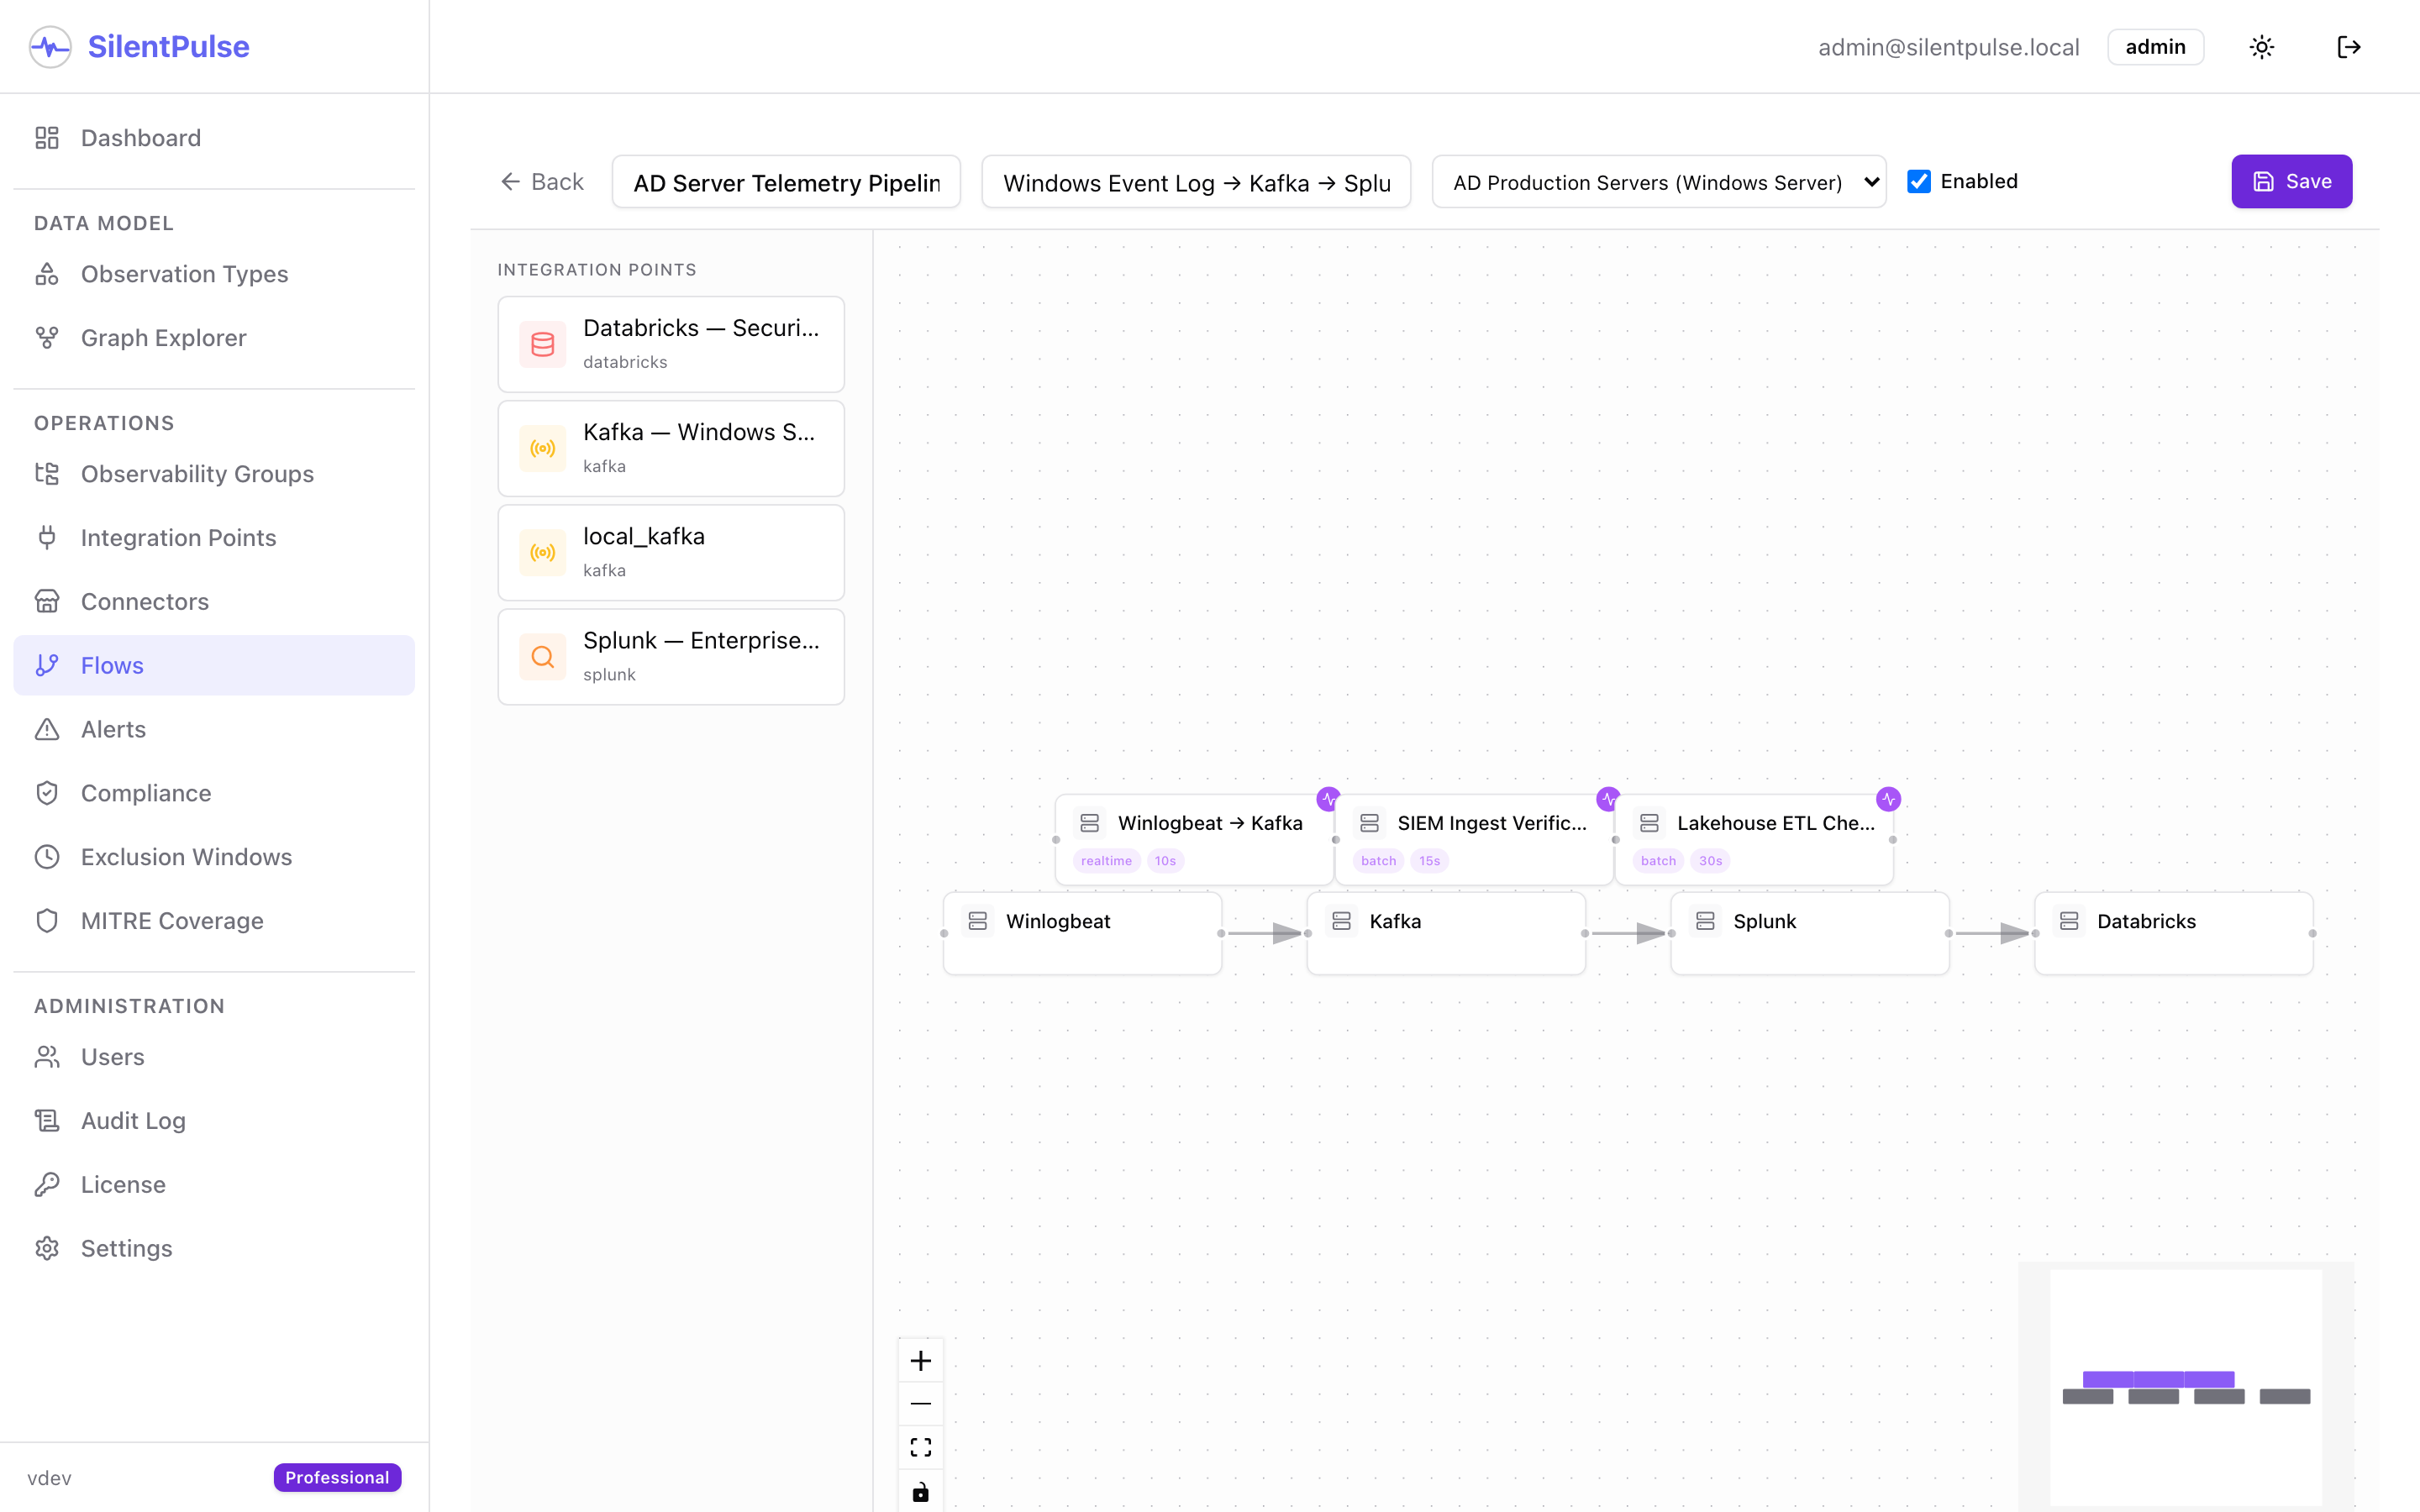Click the Databricks database icon
Viewport: 2420px width, 1512px height.
click(x=542, y=344)
